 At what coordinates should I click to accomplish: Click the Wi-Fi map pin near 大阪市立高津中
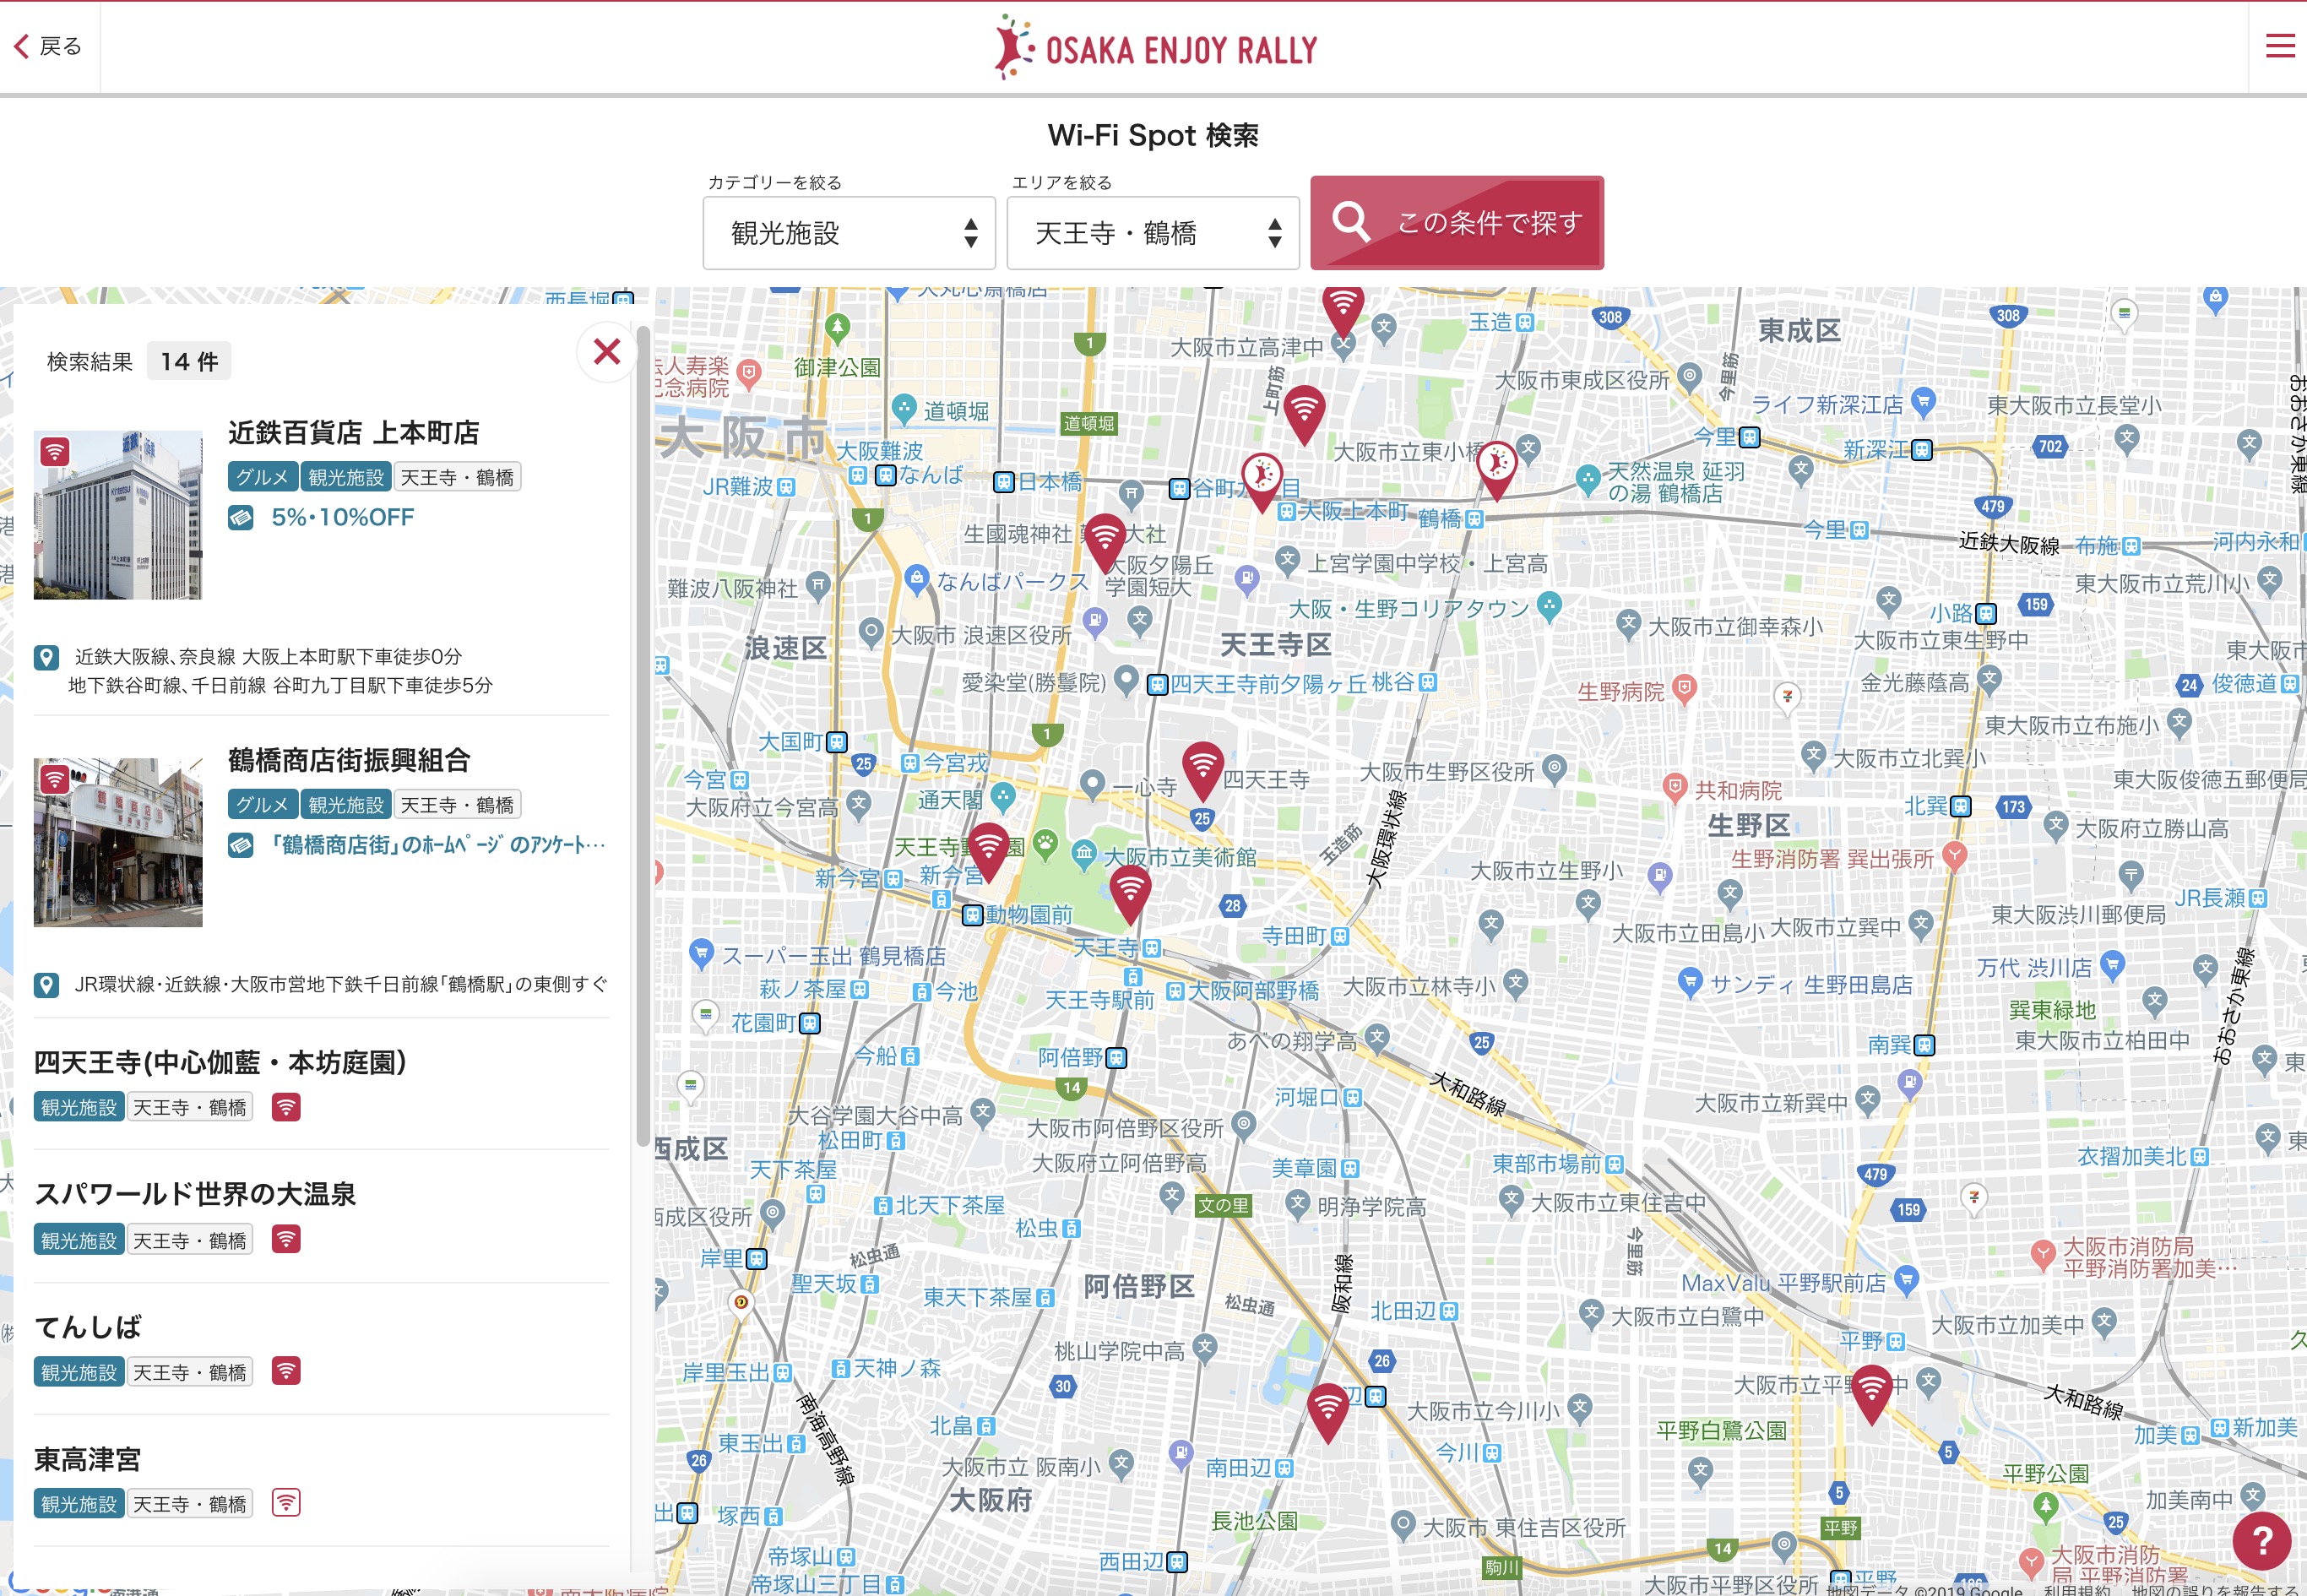1343,310
